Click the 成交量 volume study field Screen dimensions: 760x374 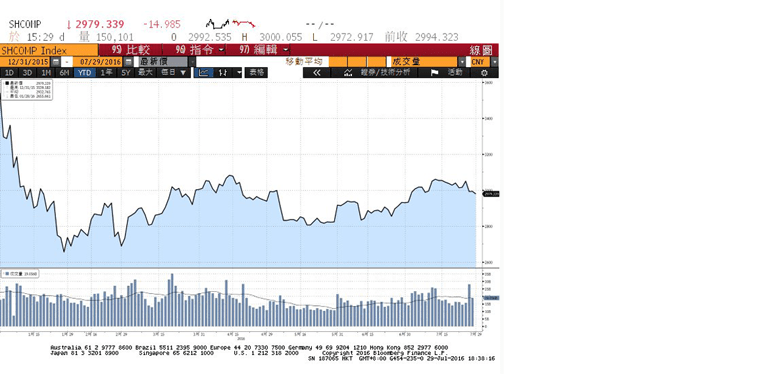tap(425, 62)
